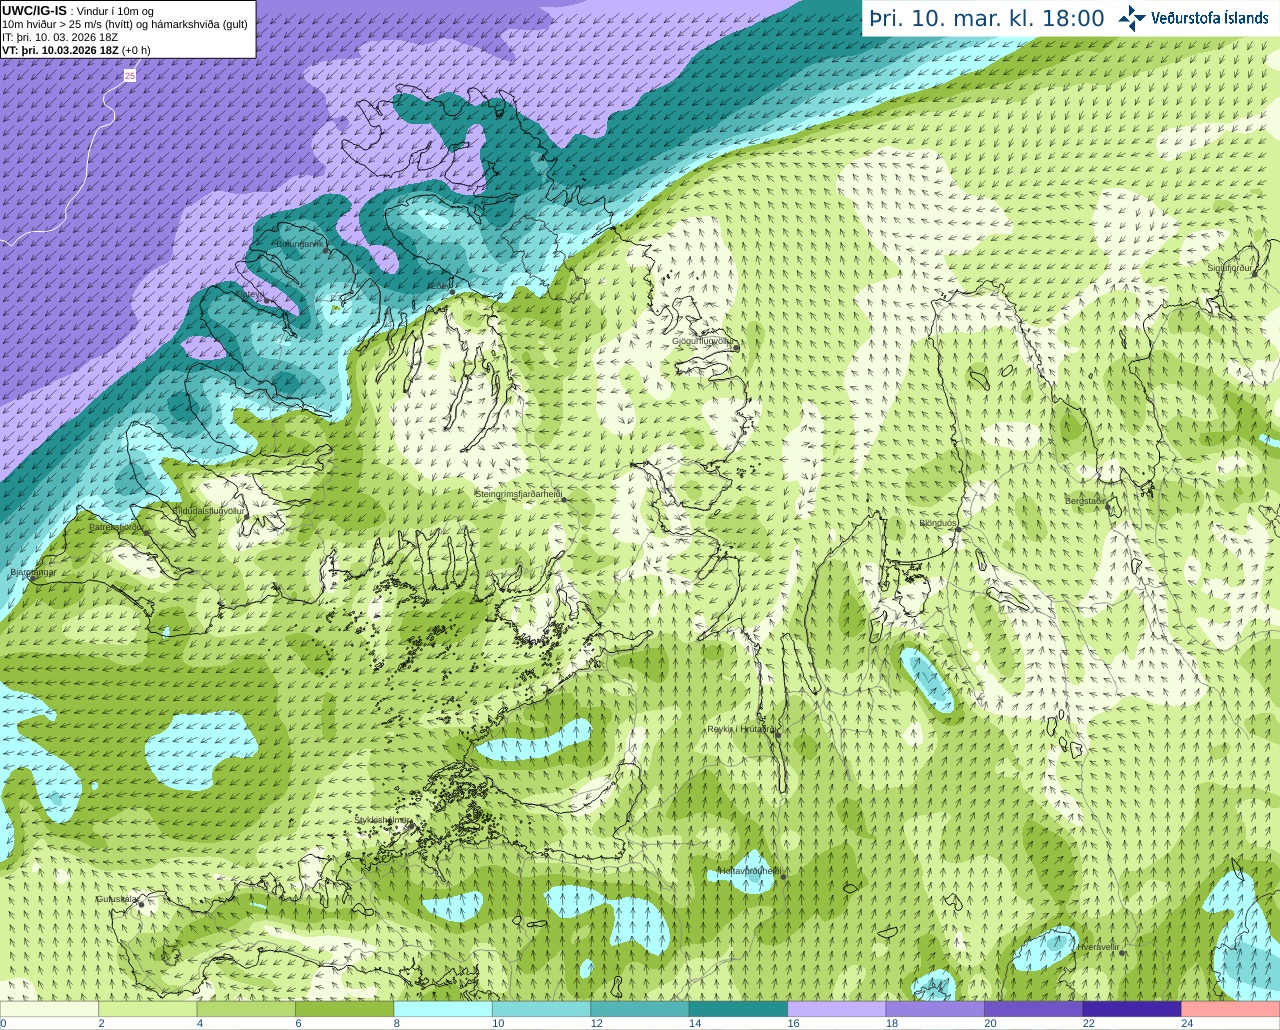Select the Bjargtangar station marker
1280x1030 pixels.
[x=34, y=578]
